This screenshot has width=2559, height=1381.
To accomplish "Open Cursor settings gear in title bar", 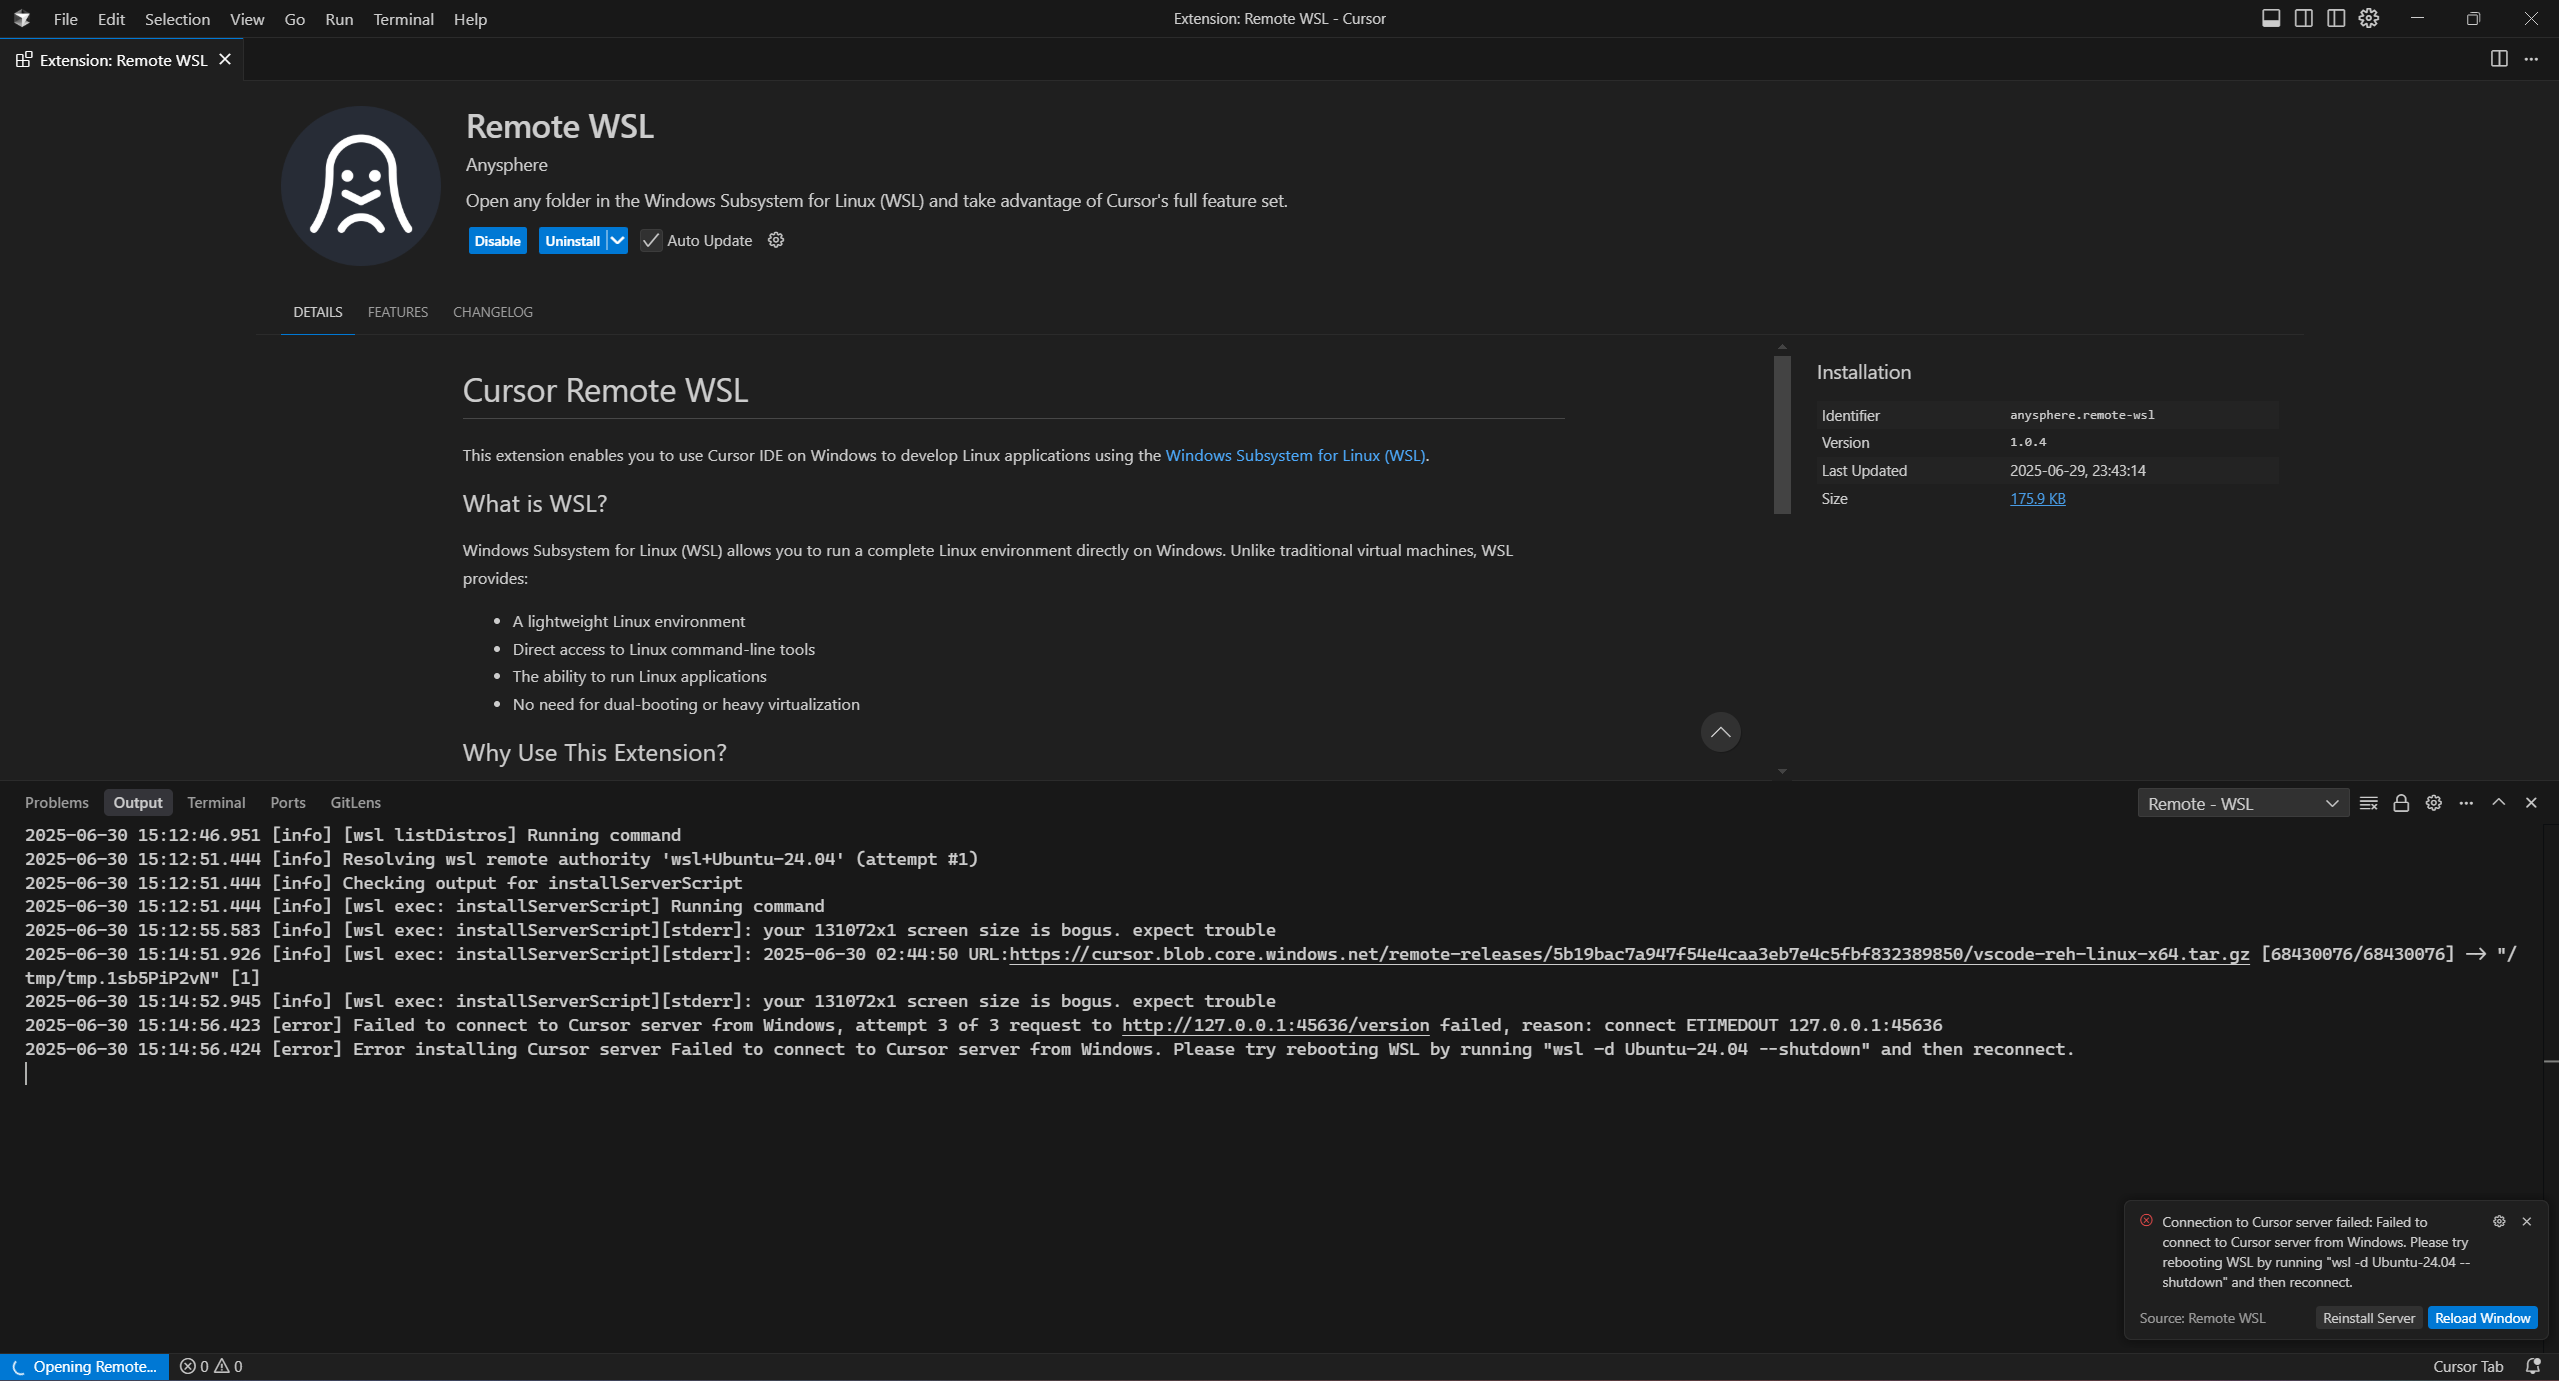I will 2369,18.
